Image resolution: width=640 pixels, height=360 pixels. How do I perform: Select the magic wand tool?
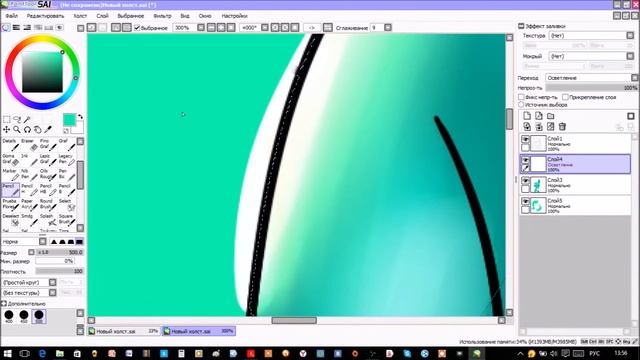[27, 120]
